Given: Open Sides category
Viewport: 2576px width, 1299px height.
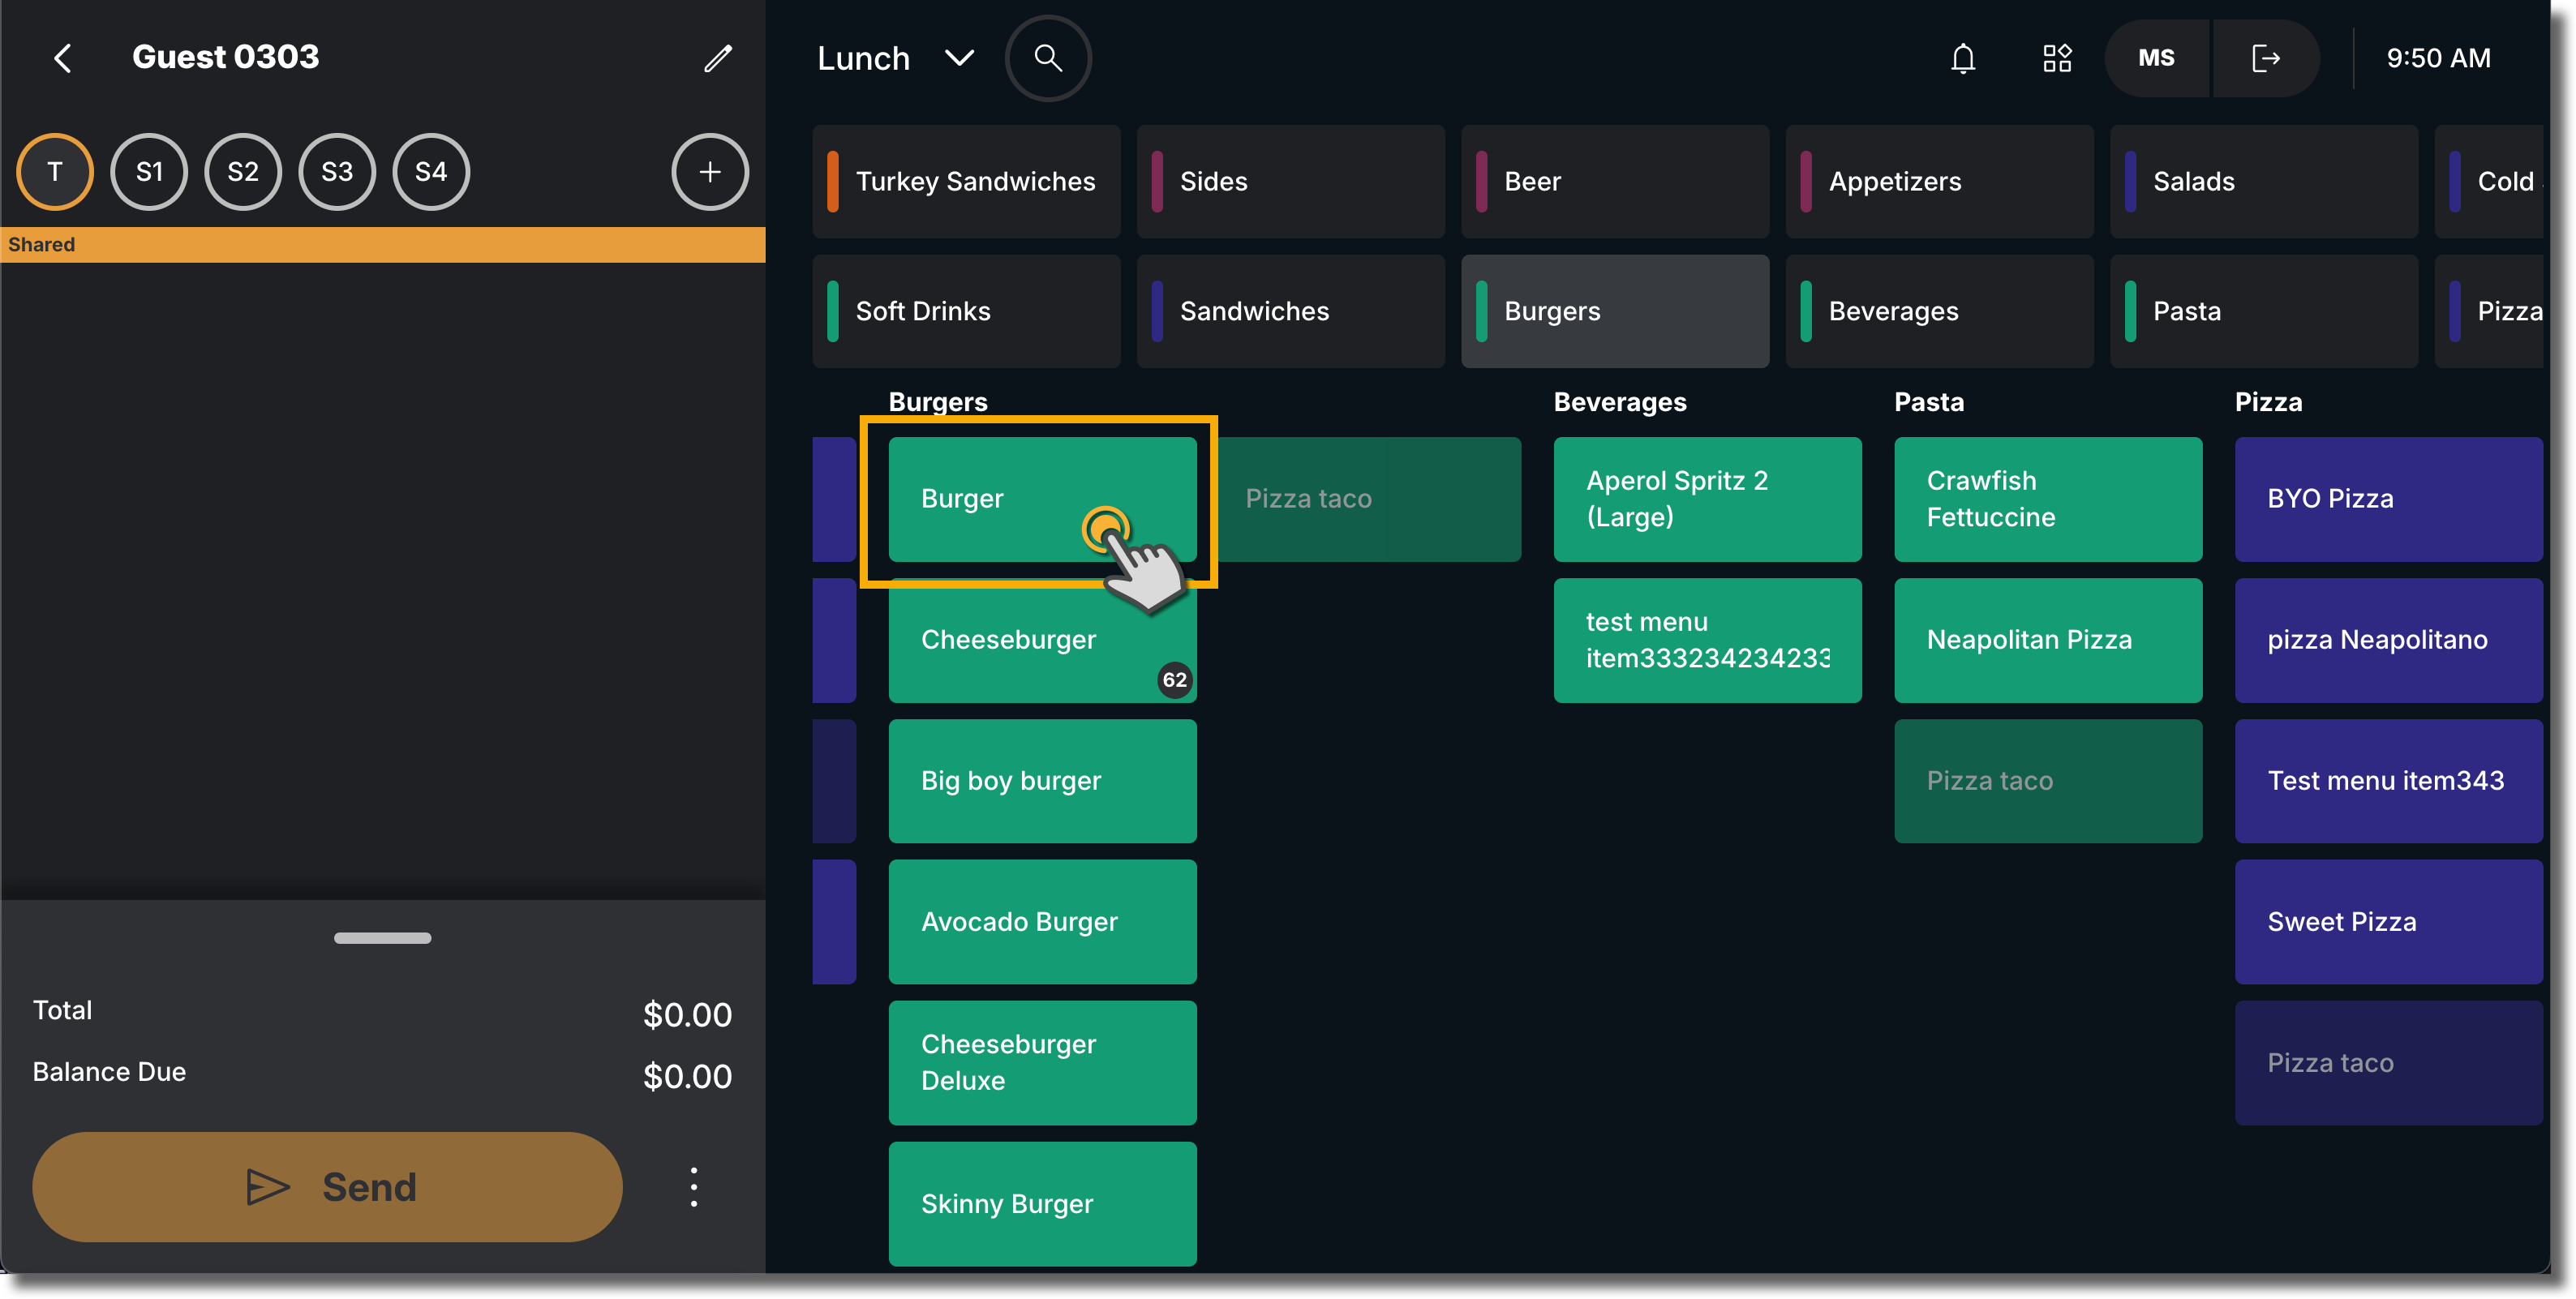Looking at the screenshot, I should tap(1290, 181).
